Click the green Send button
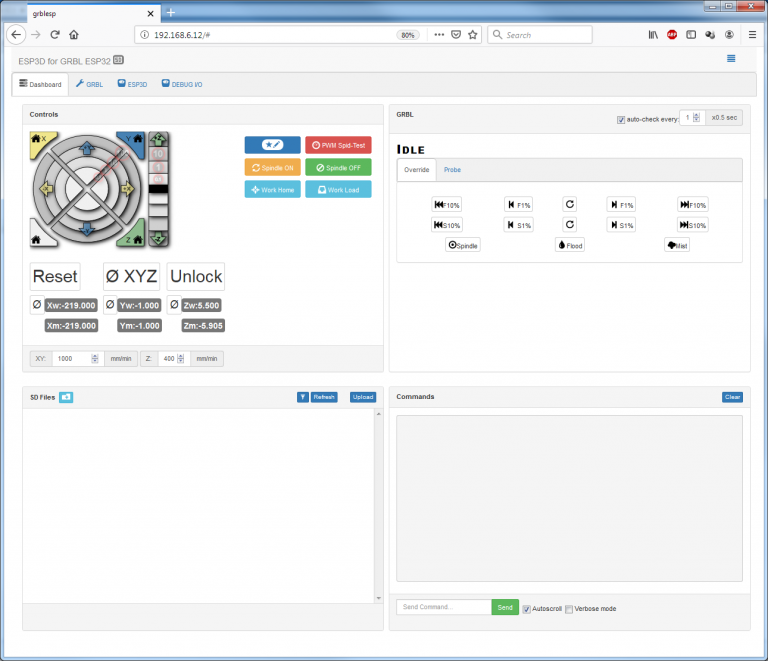The height and width of the screenshot is (661, 768). coord(505,607)
